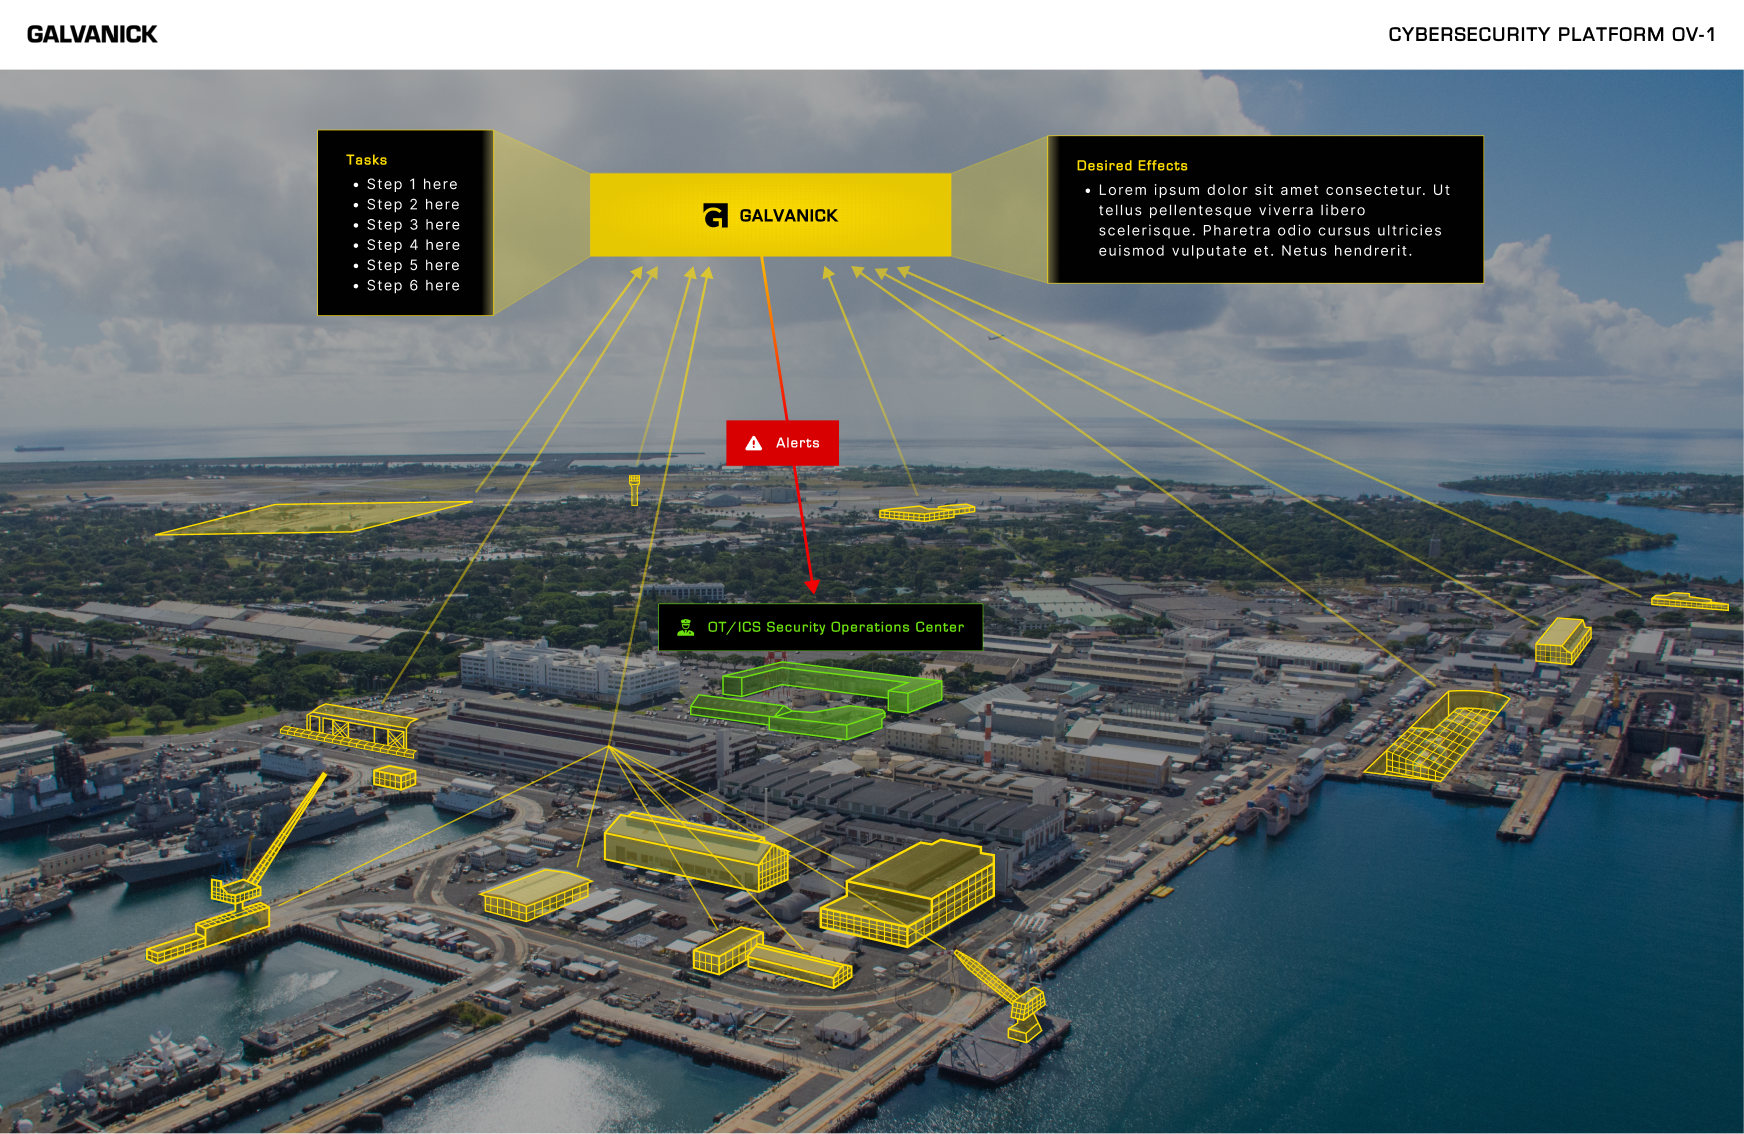Select the Tasks heading
This screenshot has height=1134, width=1744.
coord(366,160)
